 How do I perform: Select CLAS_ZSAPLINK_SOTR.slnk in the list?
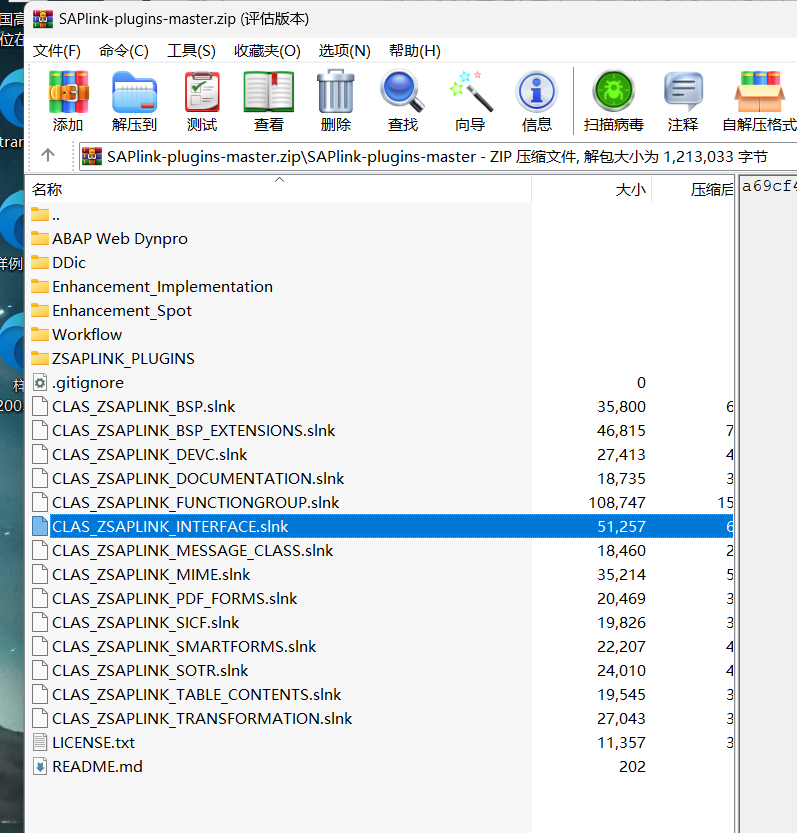pos(150,670)
